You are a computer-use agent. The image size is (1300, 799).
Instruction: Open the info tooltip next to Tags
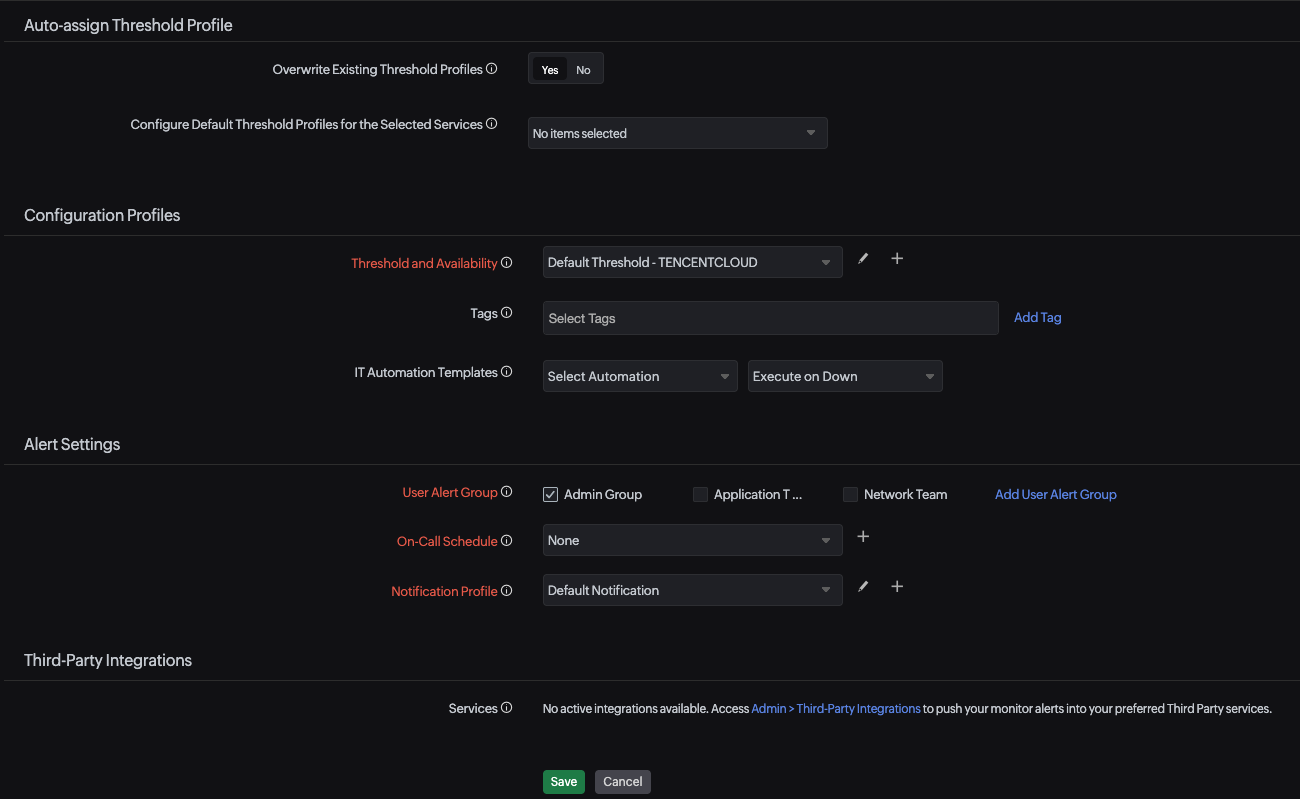coord(508,312)
